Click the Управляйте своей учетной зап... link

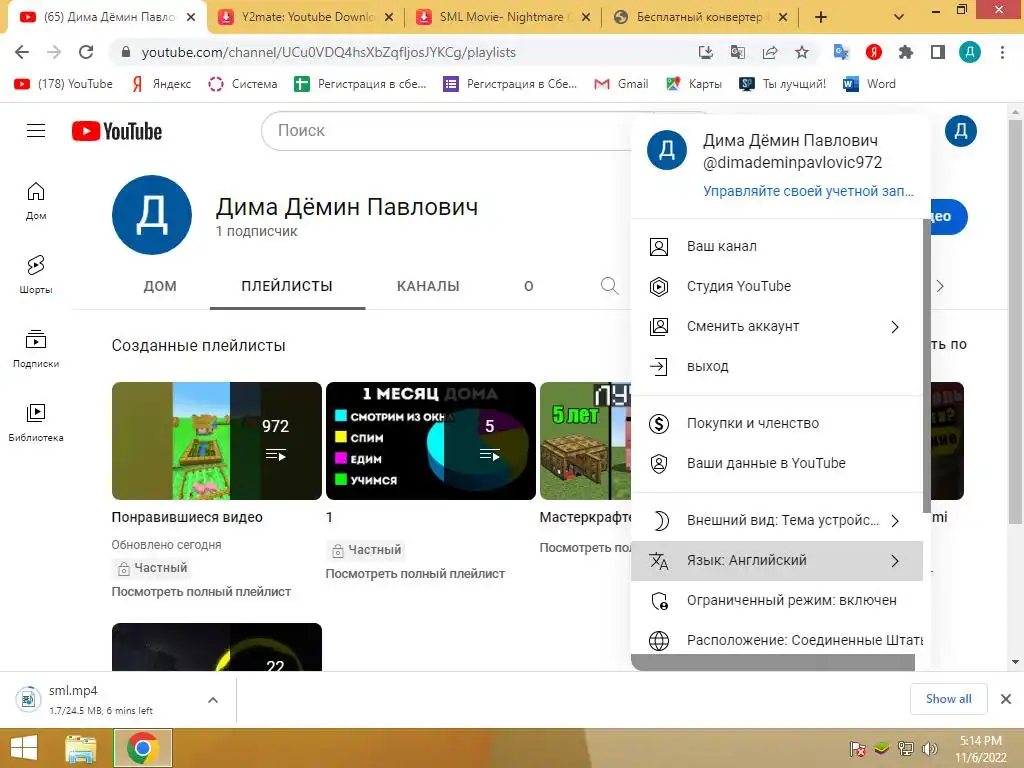(808, 191)
